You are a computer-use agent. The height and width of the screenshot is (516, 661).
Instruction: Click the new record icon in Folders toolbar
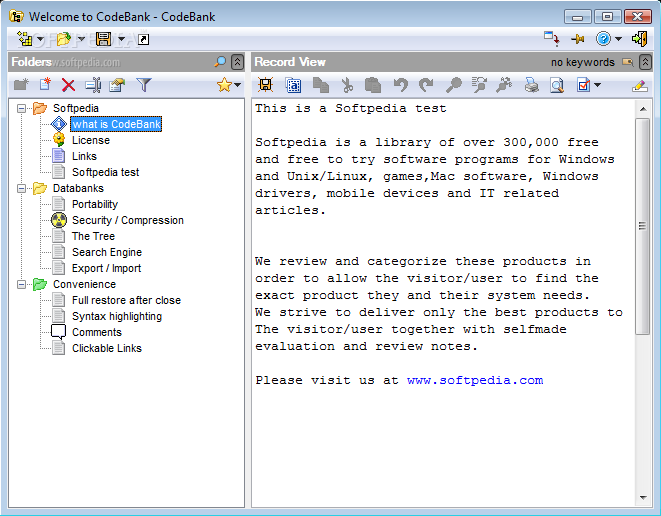(45, 85)
